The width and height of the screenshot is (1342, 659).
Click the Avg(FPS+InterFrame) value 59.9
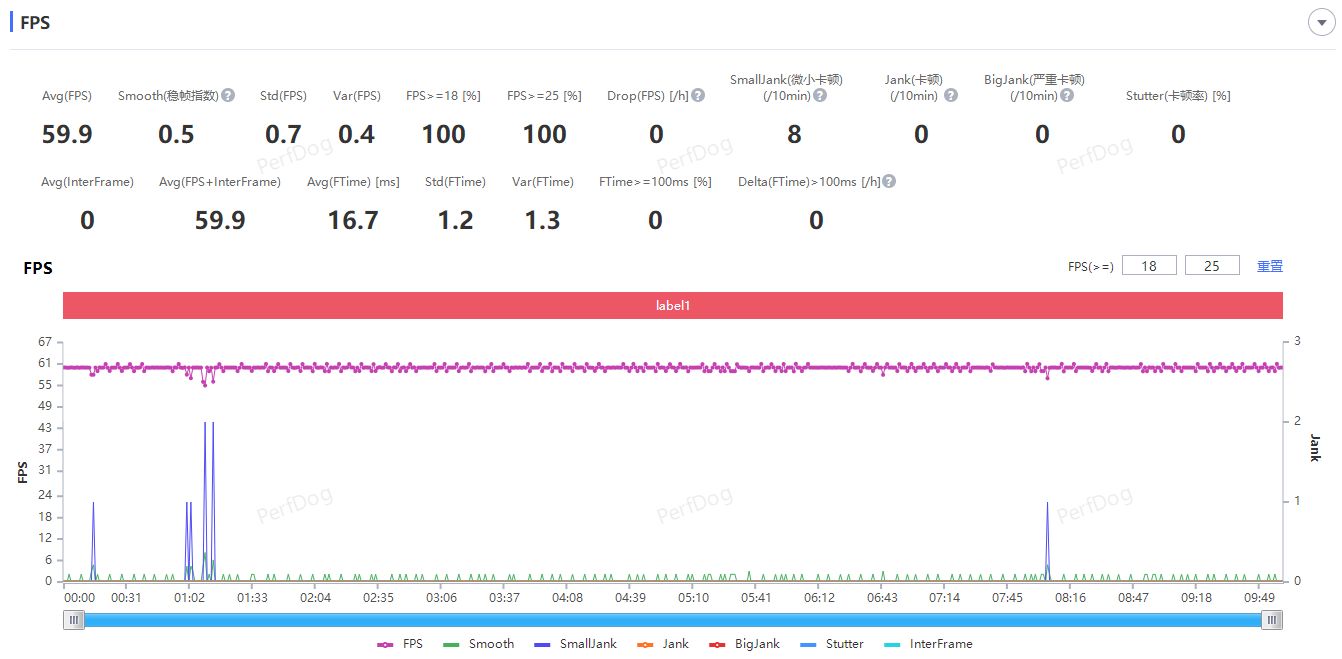220,220
